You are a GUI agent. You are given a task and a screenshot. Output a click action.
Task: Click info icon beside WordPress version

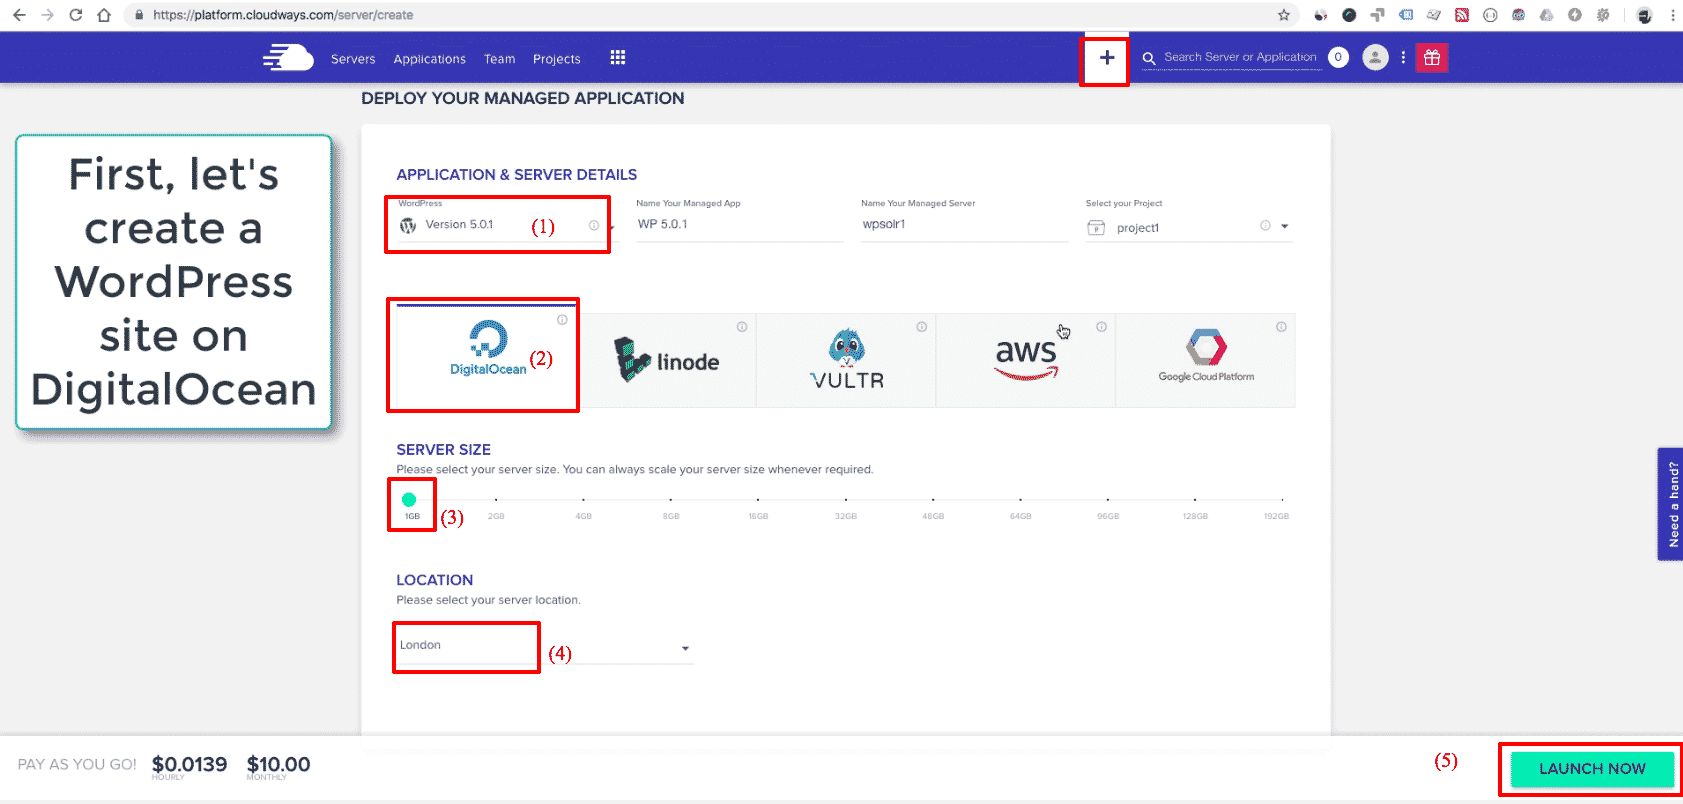click(594, 226)
